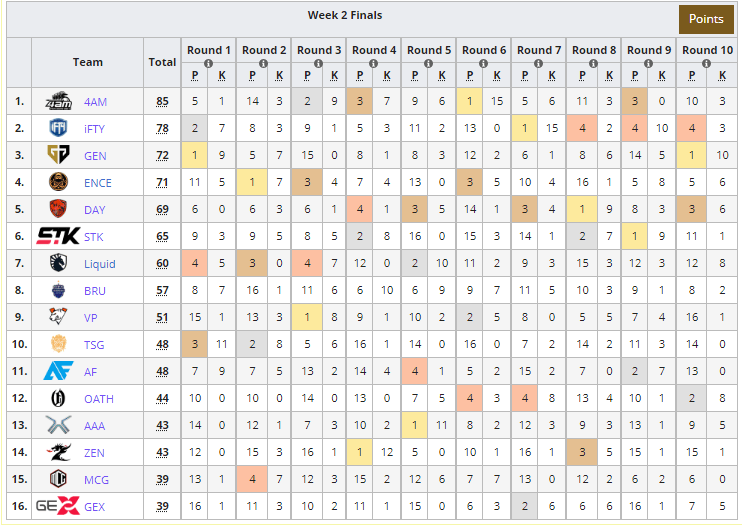Click the GEX team logo
This screenshot has width=742, height=526.
58,506
